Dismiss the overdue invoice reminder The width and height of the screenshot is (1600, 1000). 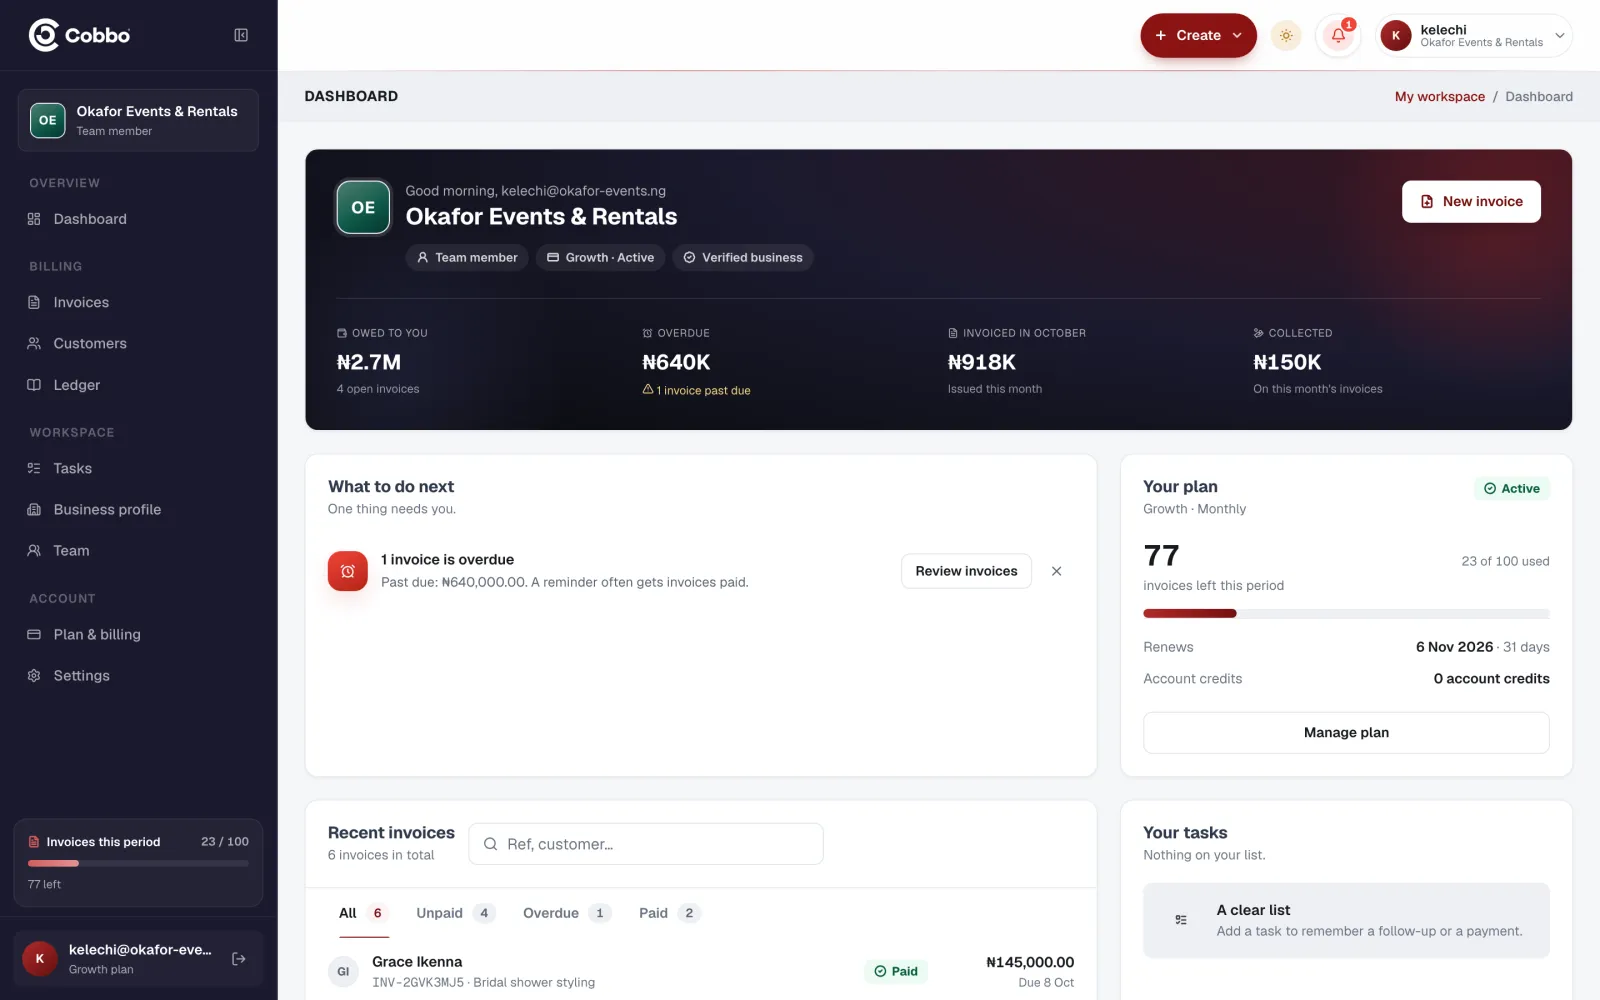(1056, 571)
